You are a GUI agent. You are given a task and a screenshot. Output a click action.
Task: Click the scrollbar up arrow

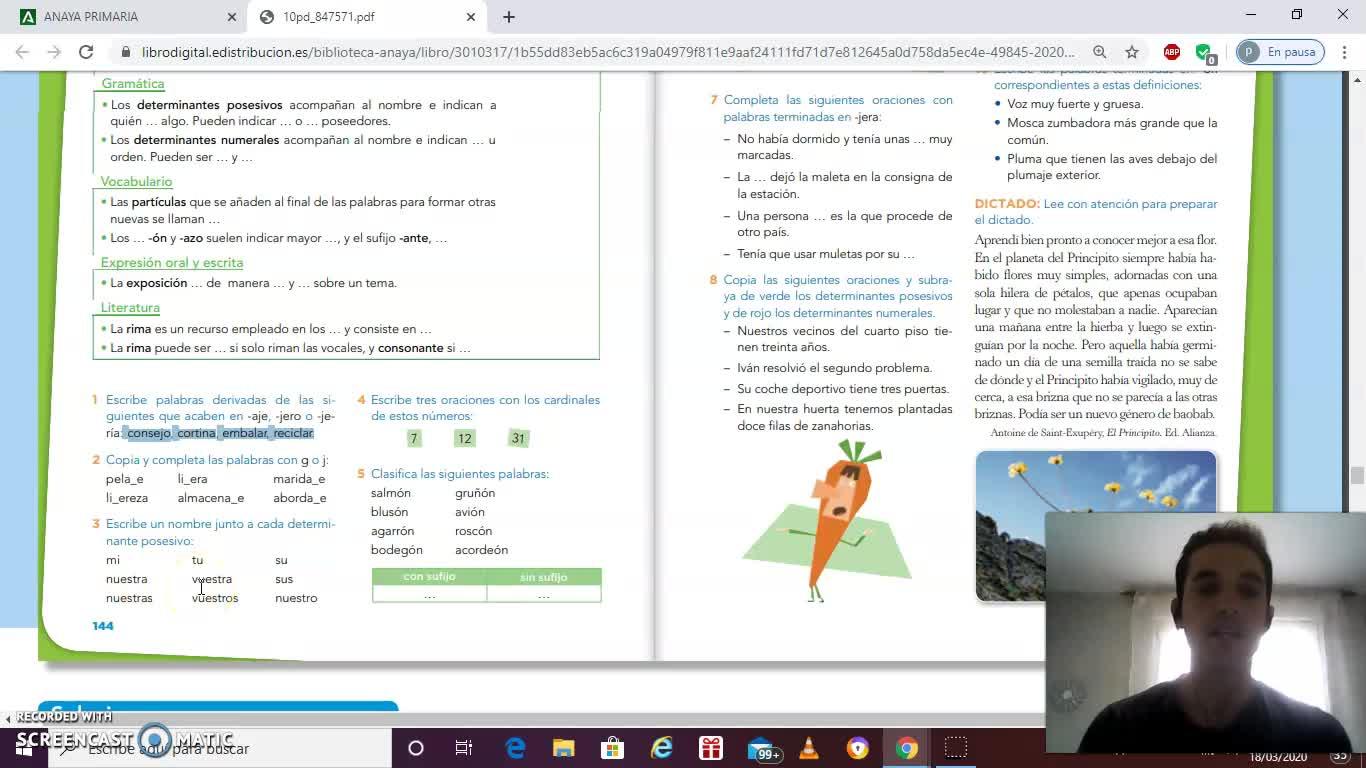[x=1357, y=80]
